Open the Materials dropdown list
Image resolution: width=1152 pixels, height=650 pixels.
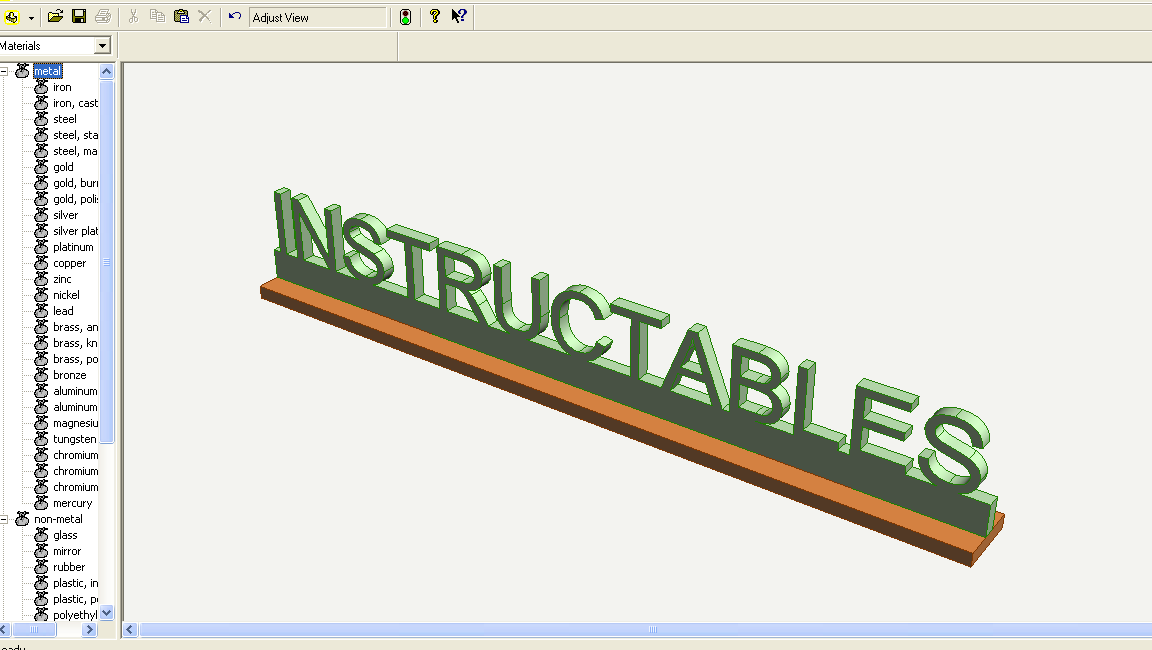pyautogui.click(x=102, y=46)
